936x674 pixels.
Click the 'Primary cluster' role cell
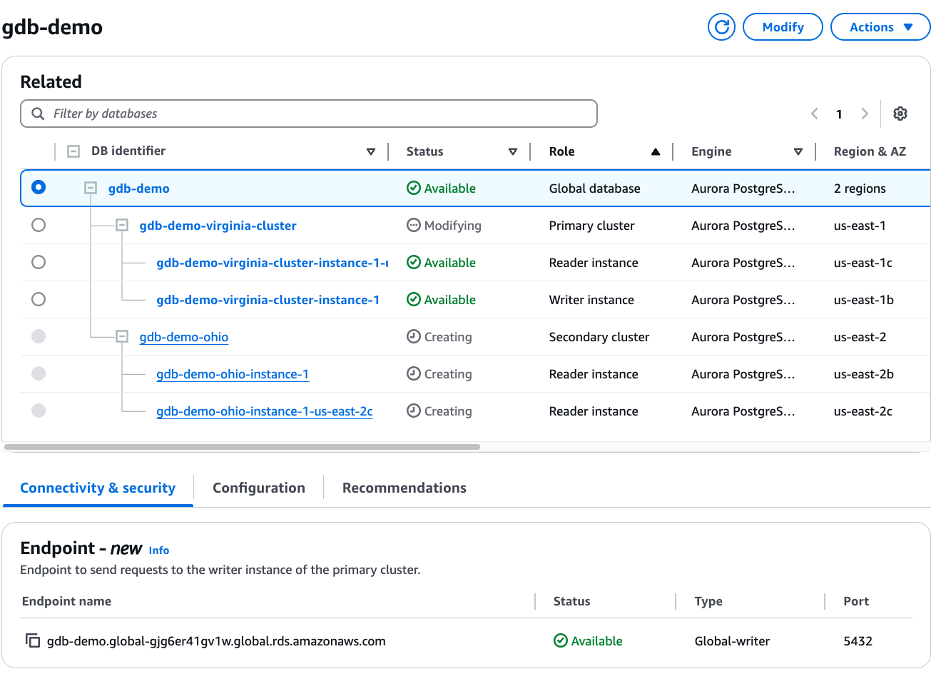coord(592,226)
